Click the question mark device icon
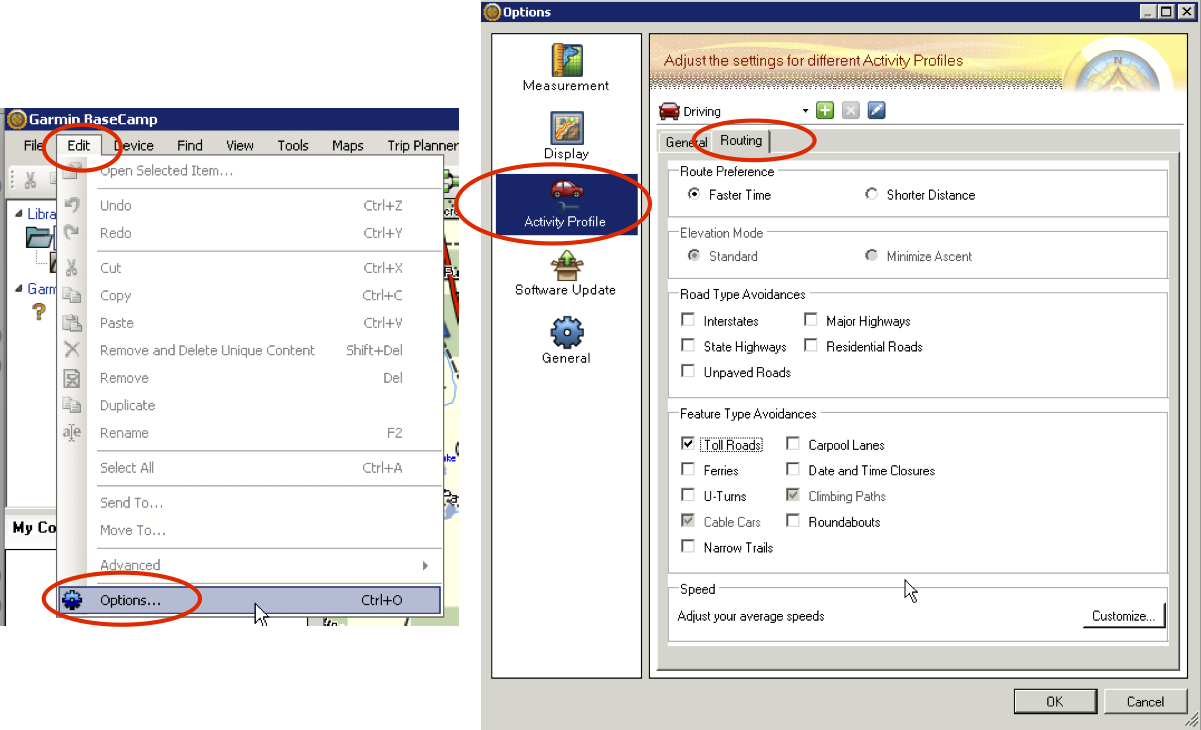Image resolution: width=1201 pixels, height=730 pixels. pos(39,312)
